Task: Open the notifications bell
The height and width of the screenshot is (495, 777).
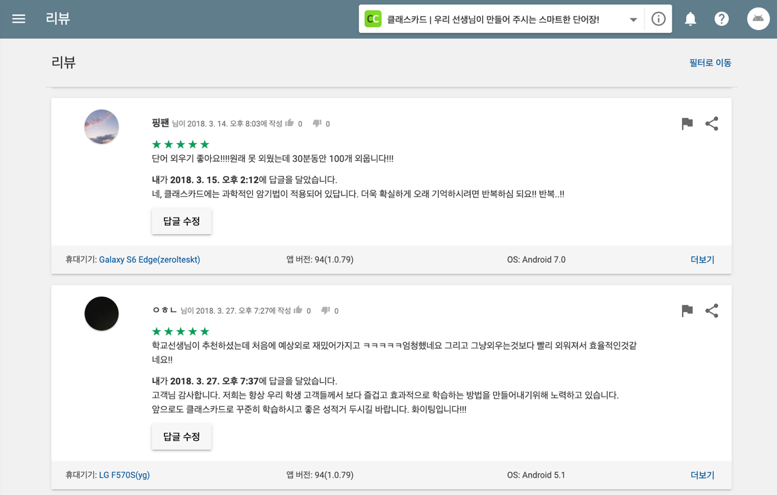Action: (690, 19)
